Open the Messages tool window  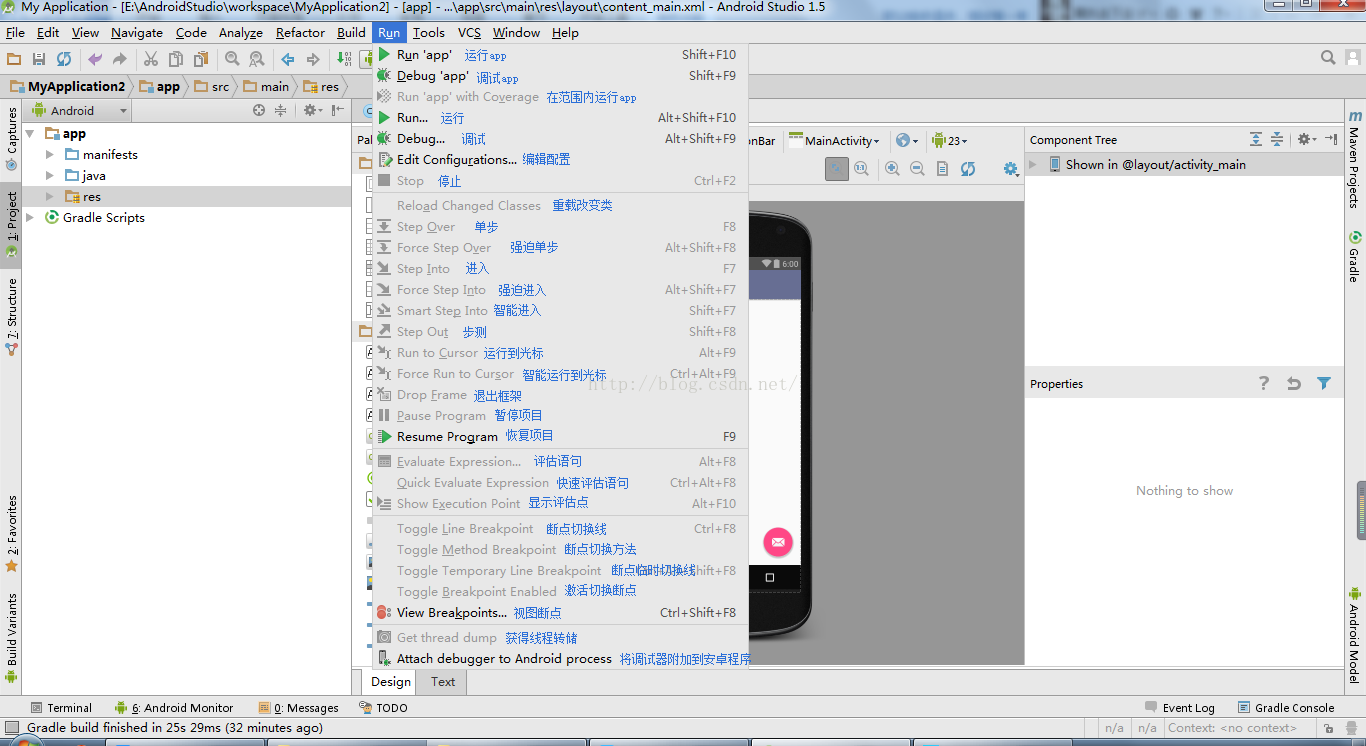[298, 708]
